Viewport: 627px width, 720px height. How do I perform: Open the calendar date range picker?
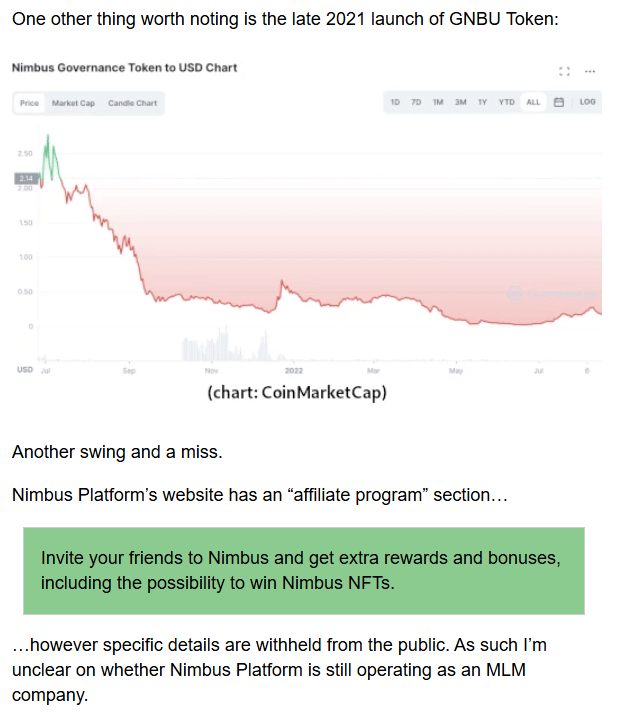559,102
